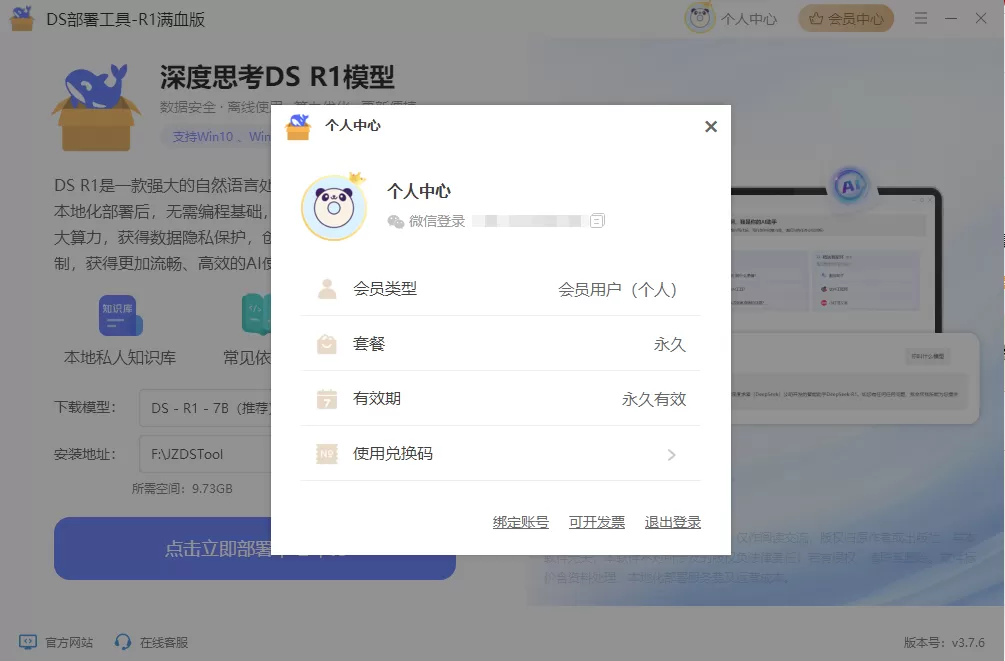Click the 安装地址 input field F:\JZDSTool
1005x661 pixels.
[x=205, y=454]
